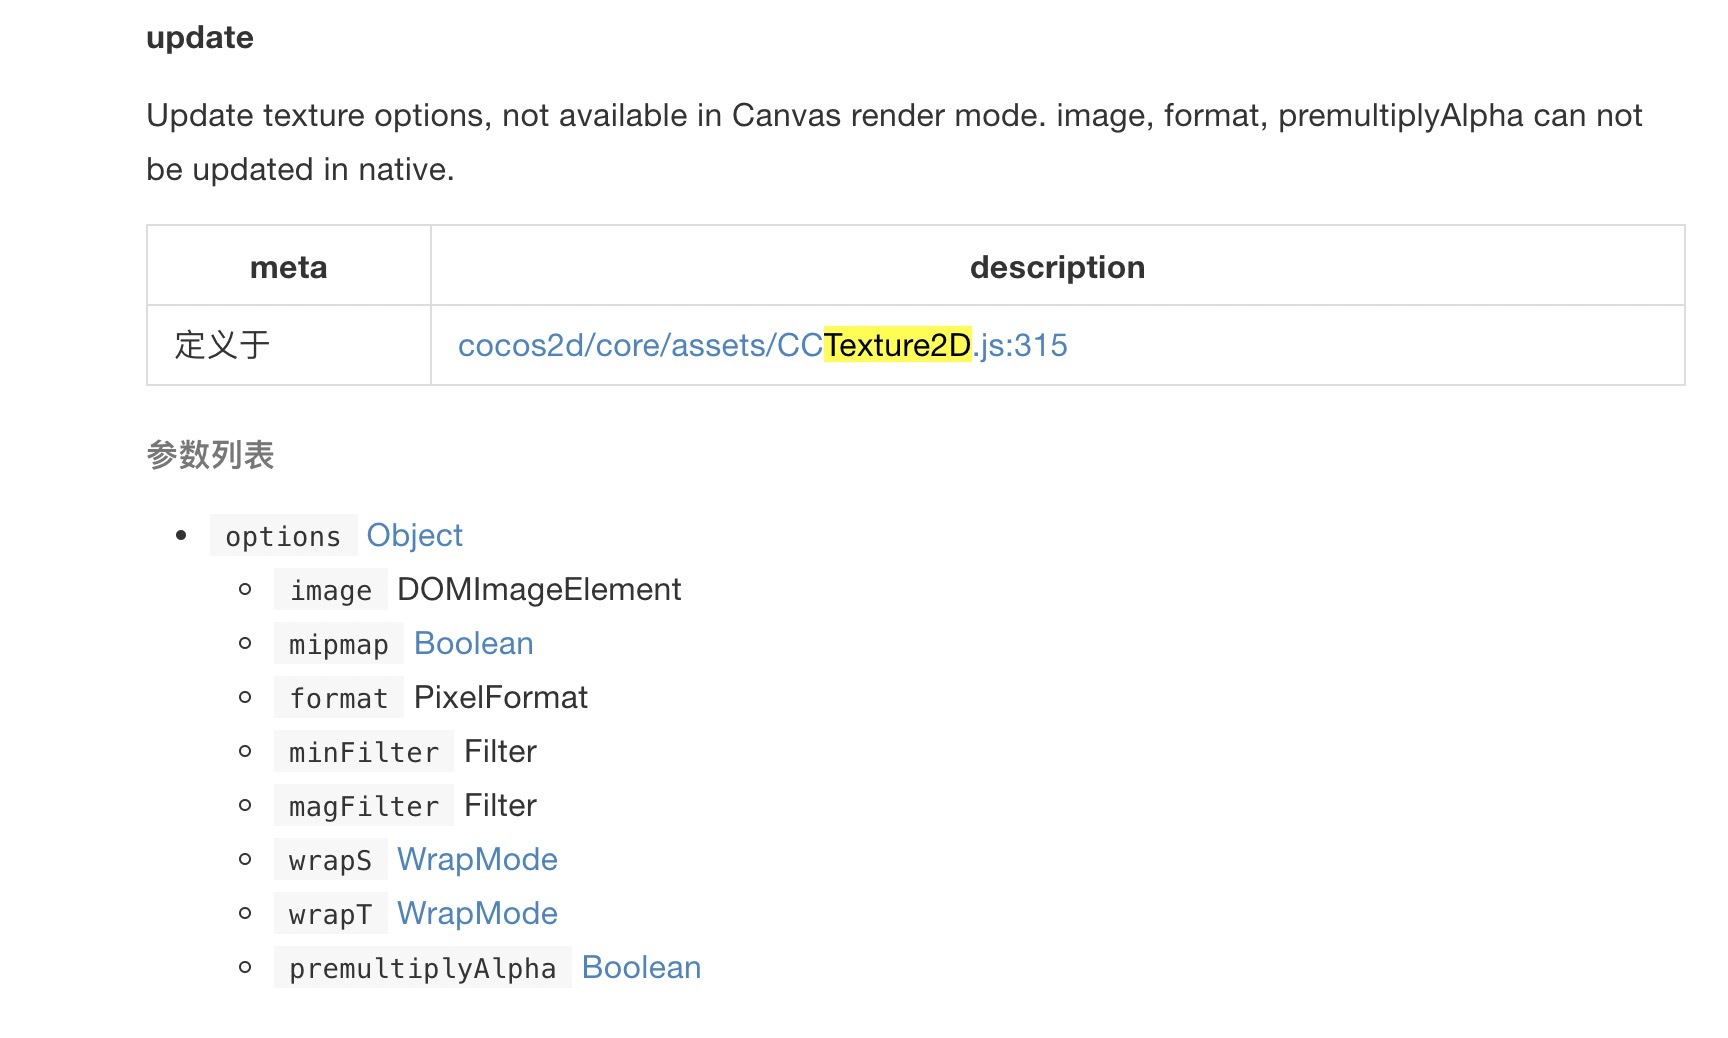
Task: Click the mipmap parameter code label
Action: pos(338,644)
